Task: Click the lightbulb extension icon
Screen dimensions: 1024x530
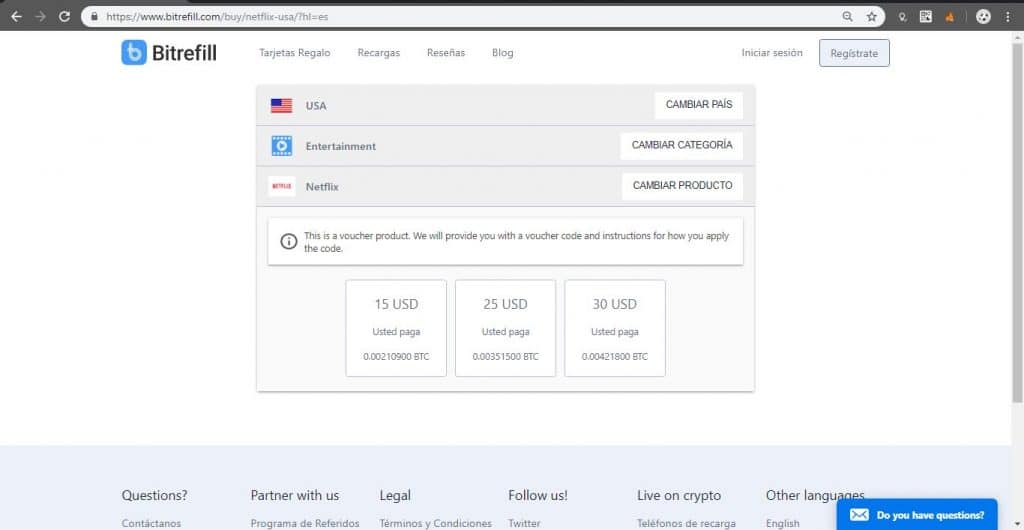Action: (x=903, y=17)
